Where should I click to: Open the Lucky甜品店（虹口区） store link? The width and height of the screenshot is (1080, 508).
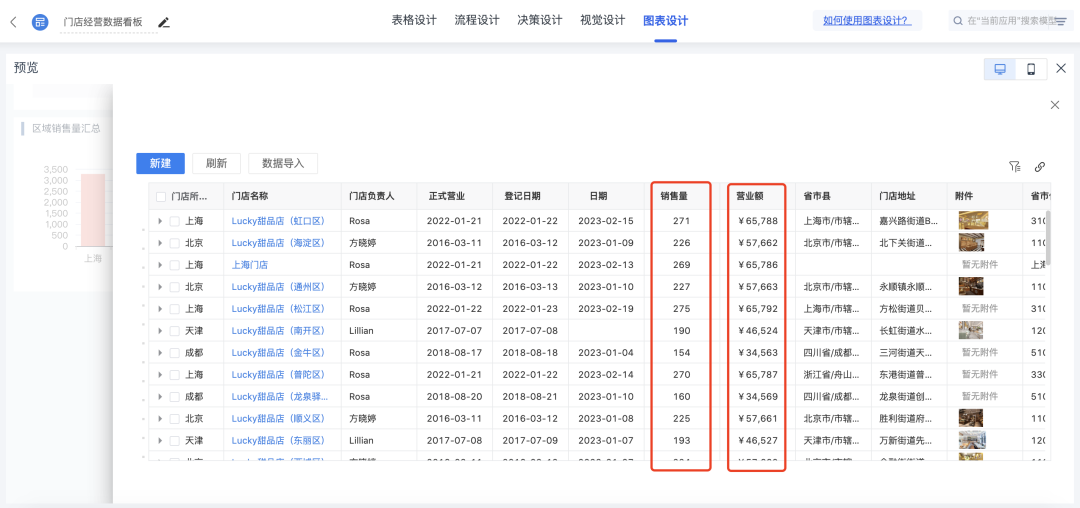pos(278,221)
